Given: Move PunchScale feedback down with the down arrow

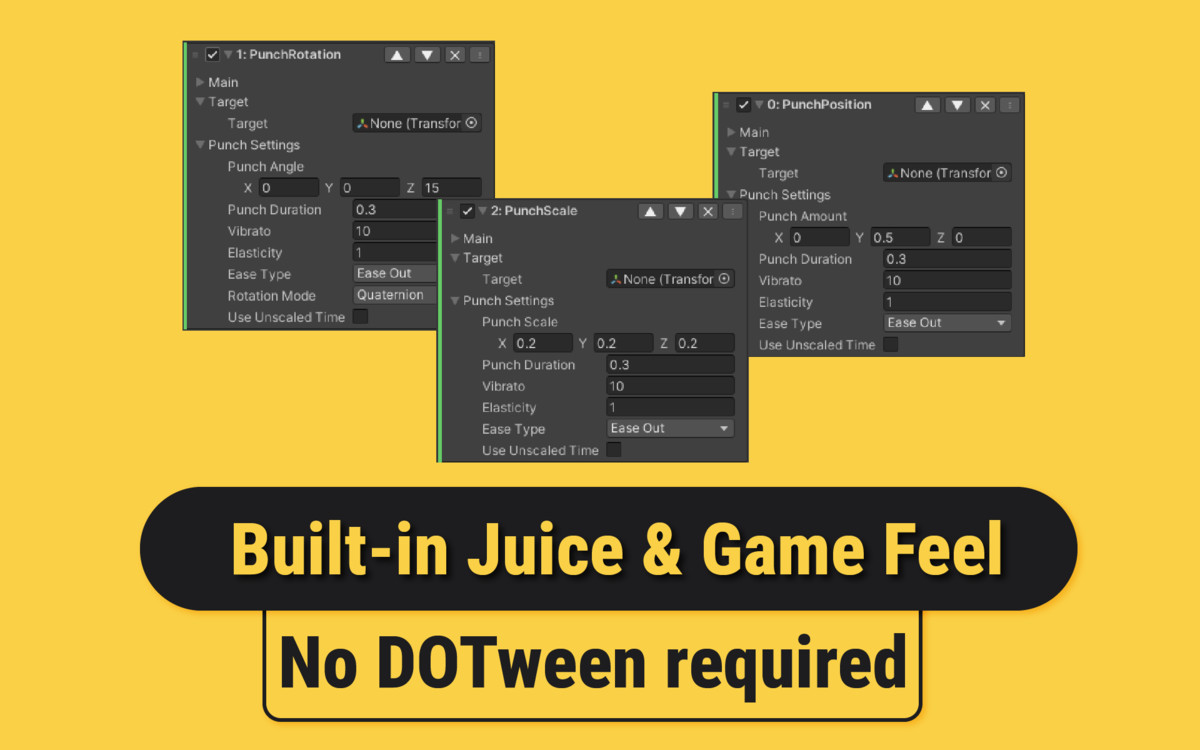Looking at the screenshot, I should [681, 211].
